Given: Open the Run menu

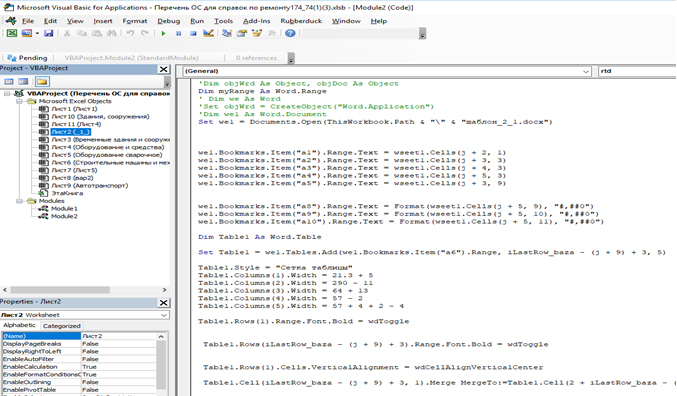Looking at the screenshot, I should (x=197, y=21).
